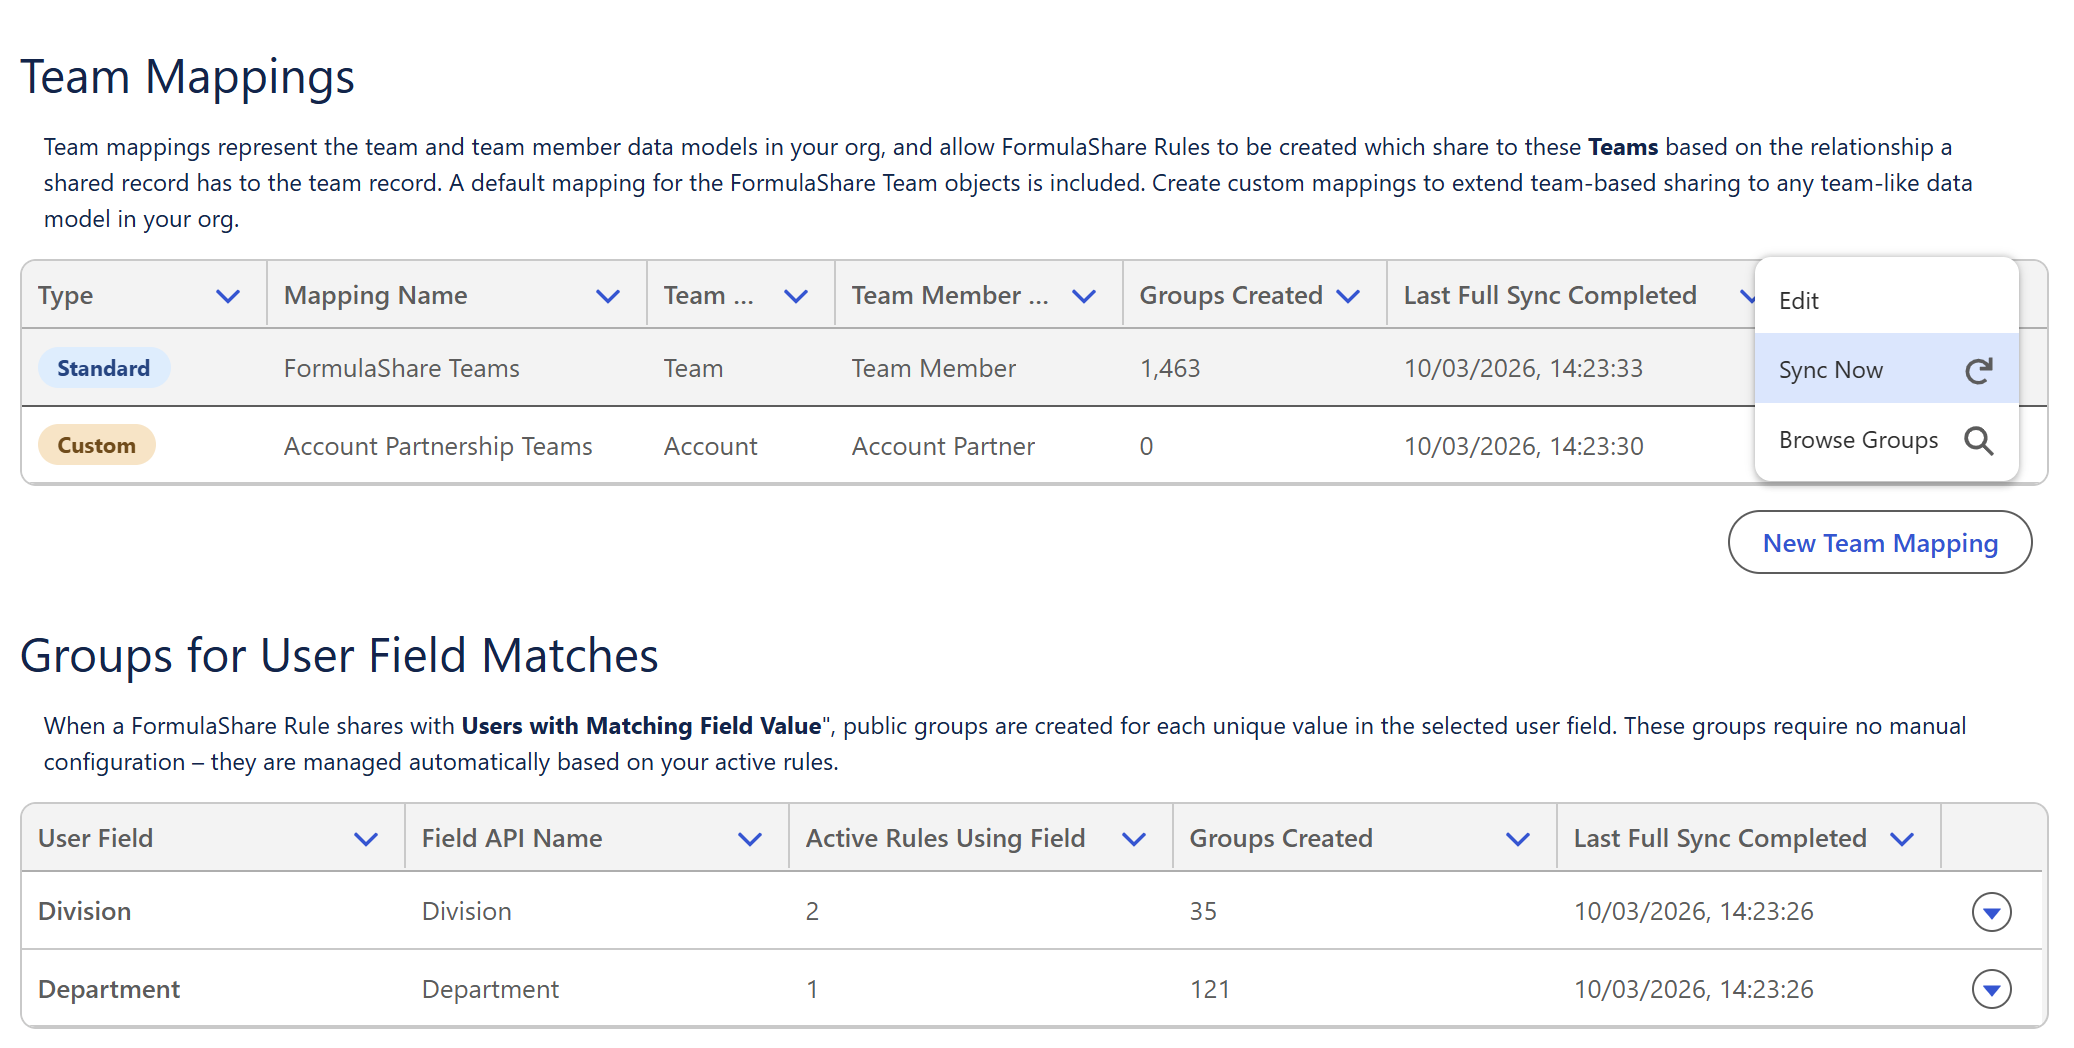Screen dimensions: 2074x1048
Task: Choose Edit from the row menu
Action: [1886, 301]
